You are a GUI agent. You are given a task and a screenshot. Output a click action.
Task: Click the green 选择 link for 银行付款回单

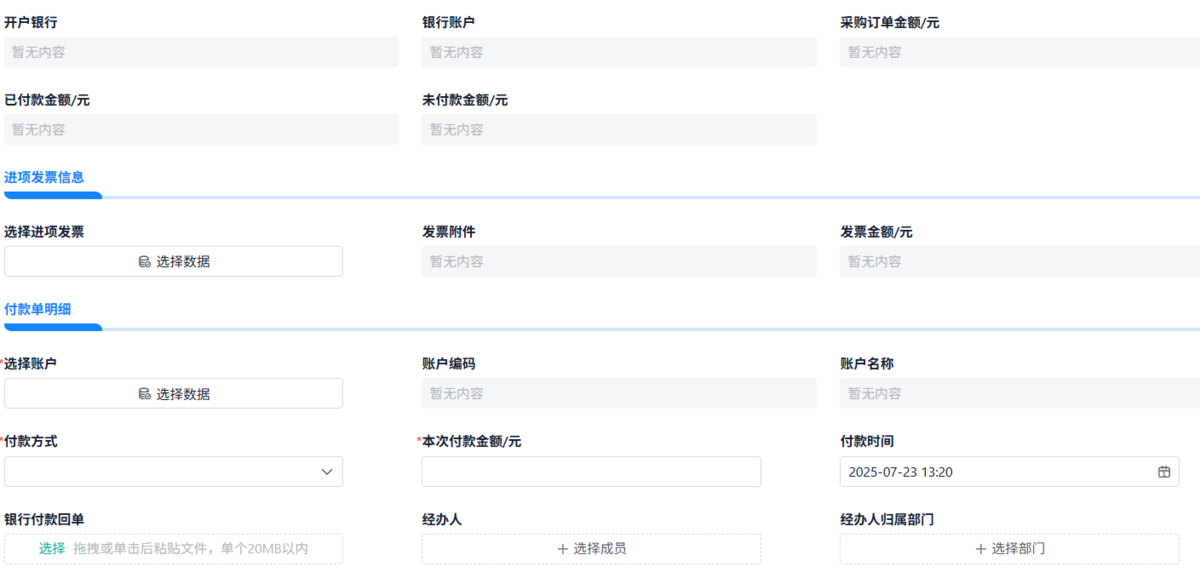tap(52, 548)
